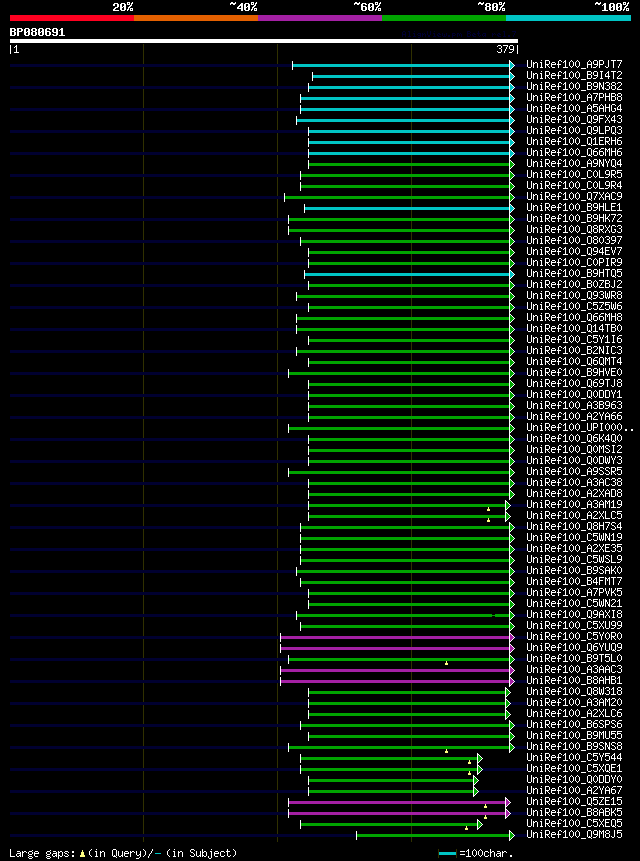Click the cyan 100char scale bar in legend
Screen dimensions: 640x861
tap(447, 853)
